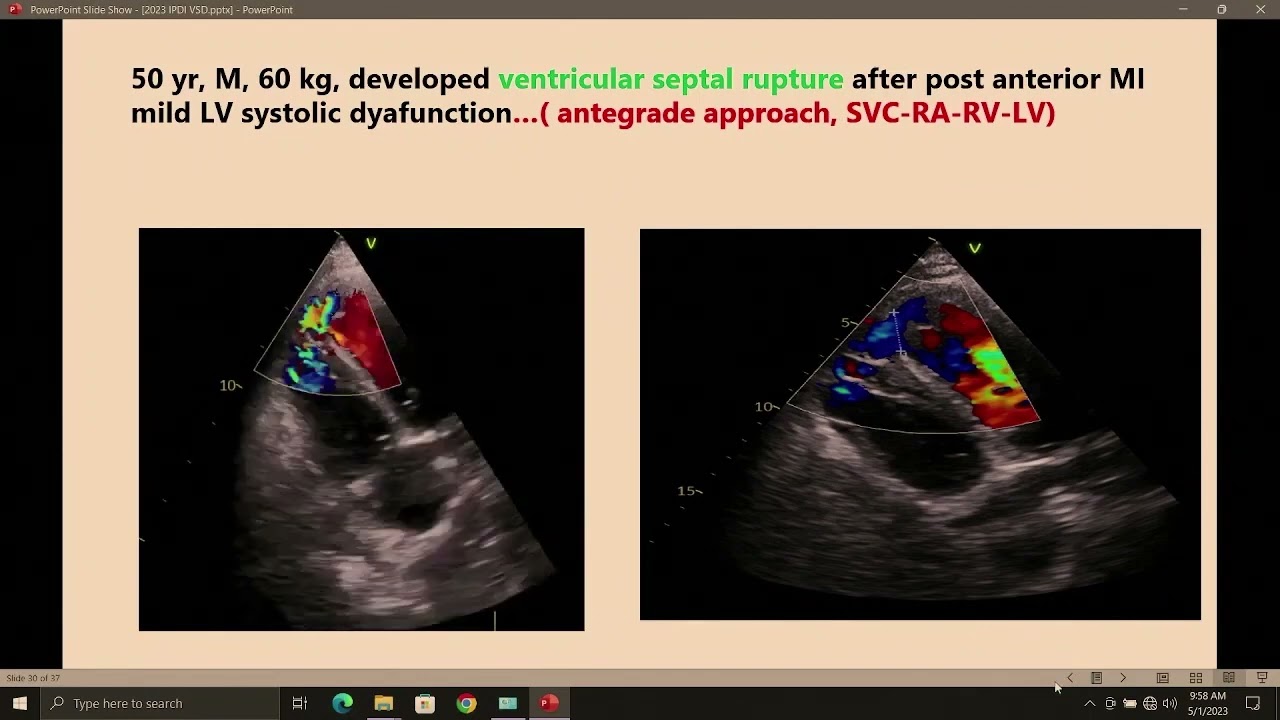Viewport: 1280px width, 720px height.
Task: Start Slide Show view icon
Action: coord(1262,678)
